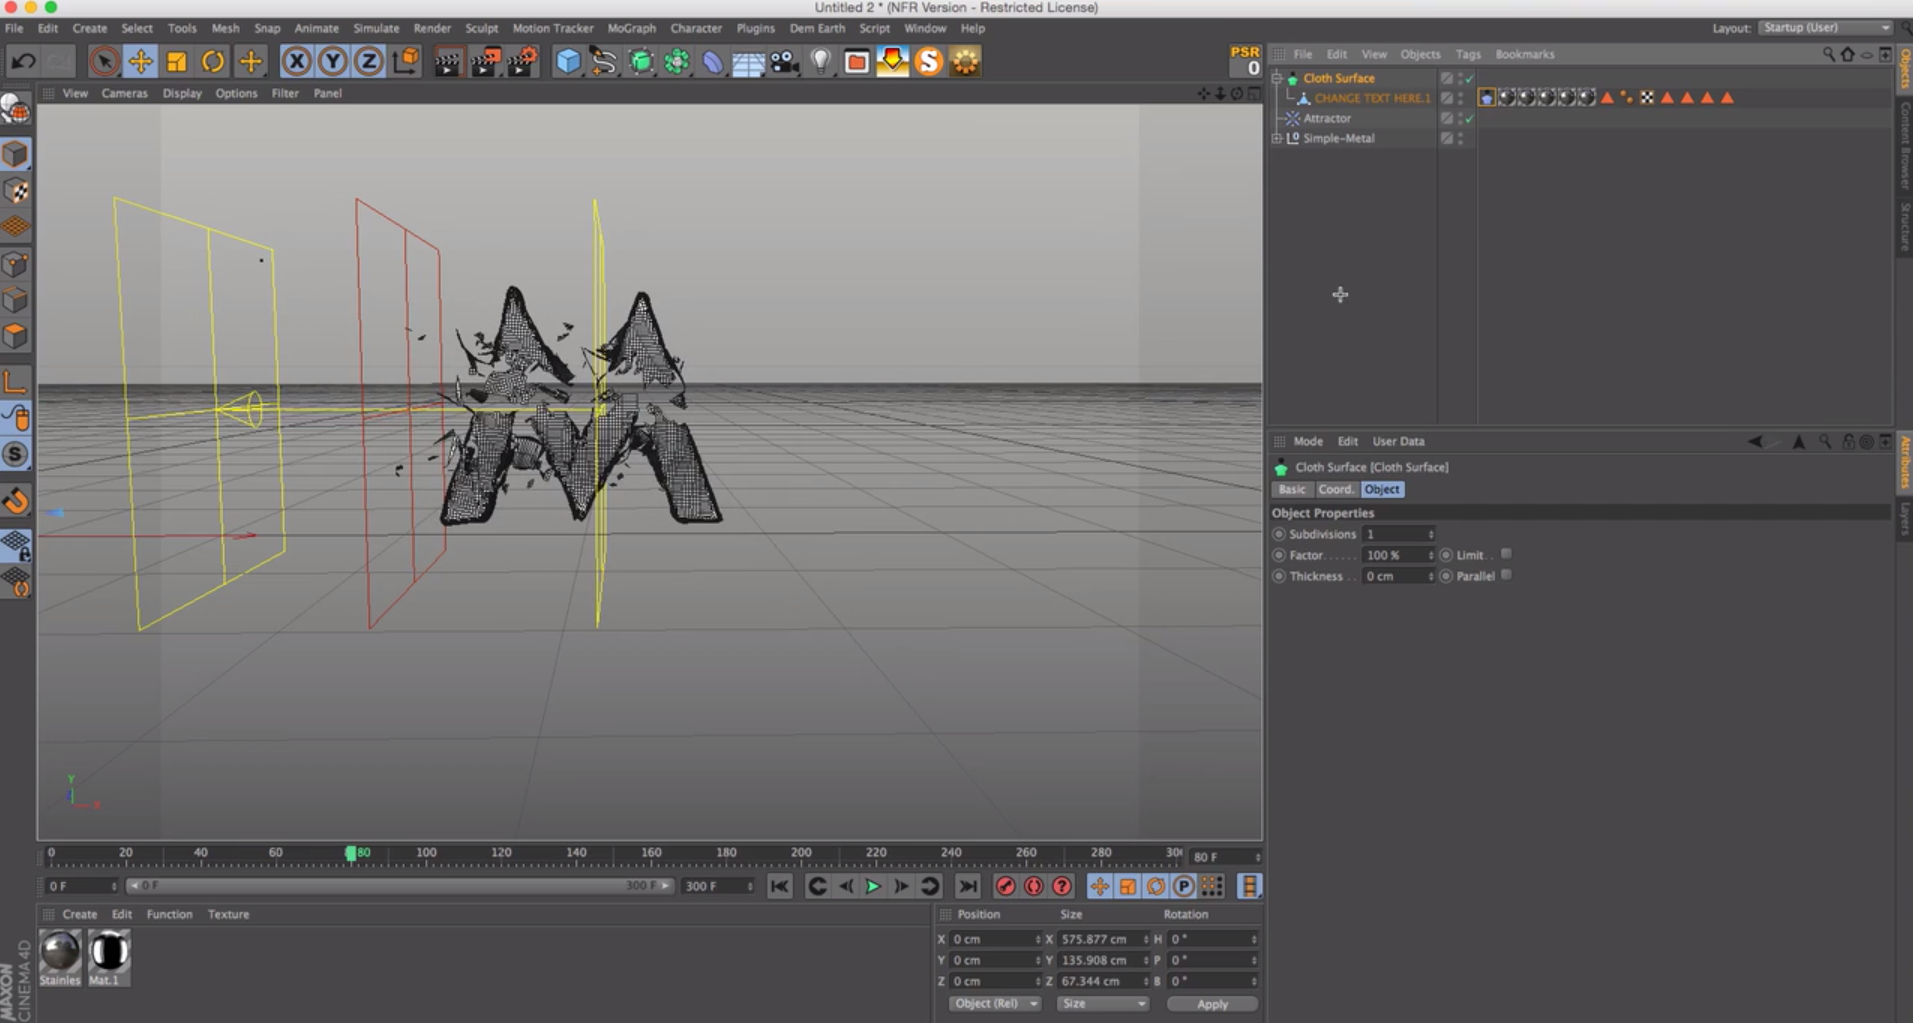Open the Cube primitive object icon
Image resolution: width=1913 pixels, height=1023 pixels.
[x=568, y=62]
